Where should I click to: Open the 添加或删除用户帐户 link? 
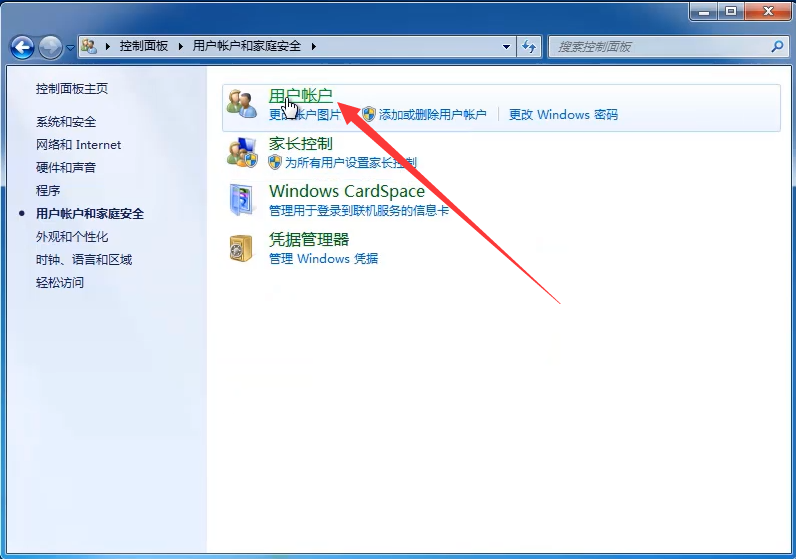coord(432,115)
